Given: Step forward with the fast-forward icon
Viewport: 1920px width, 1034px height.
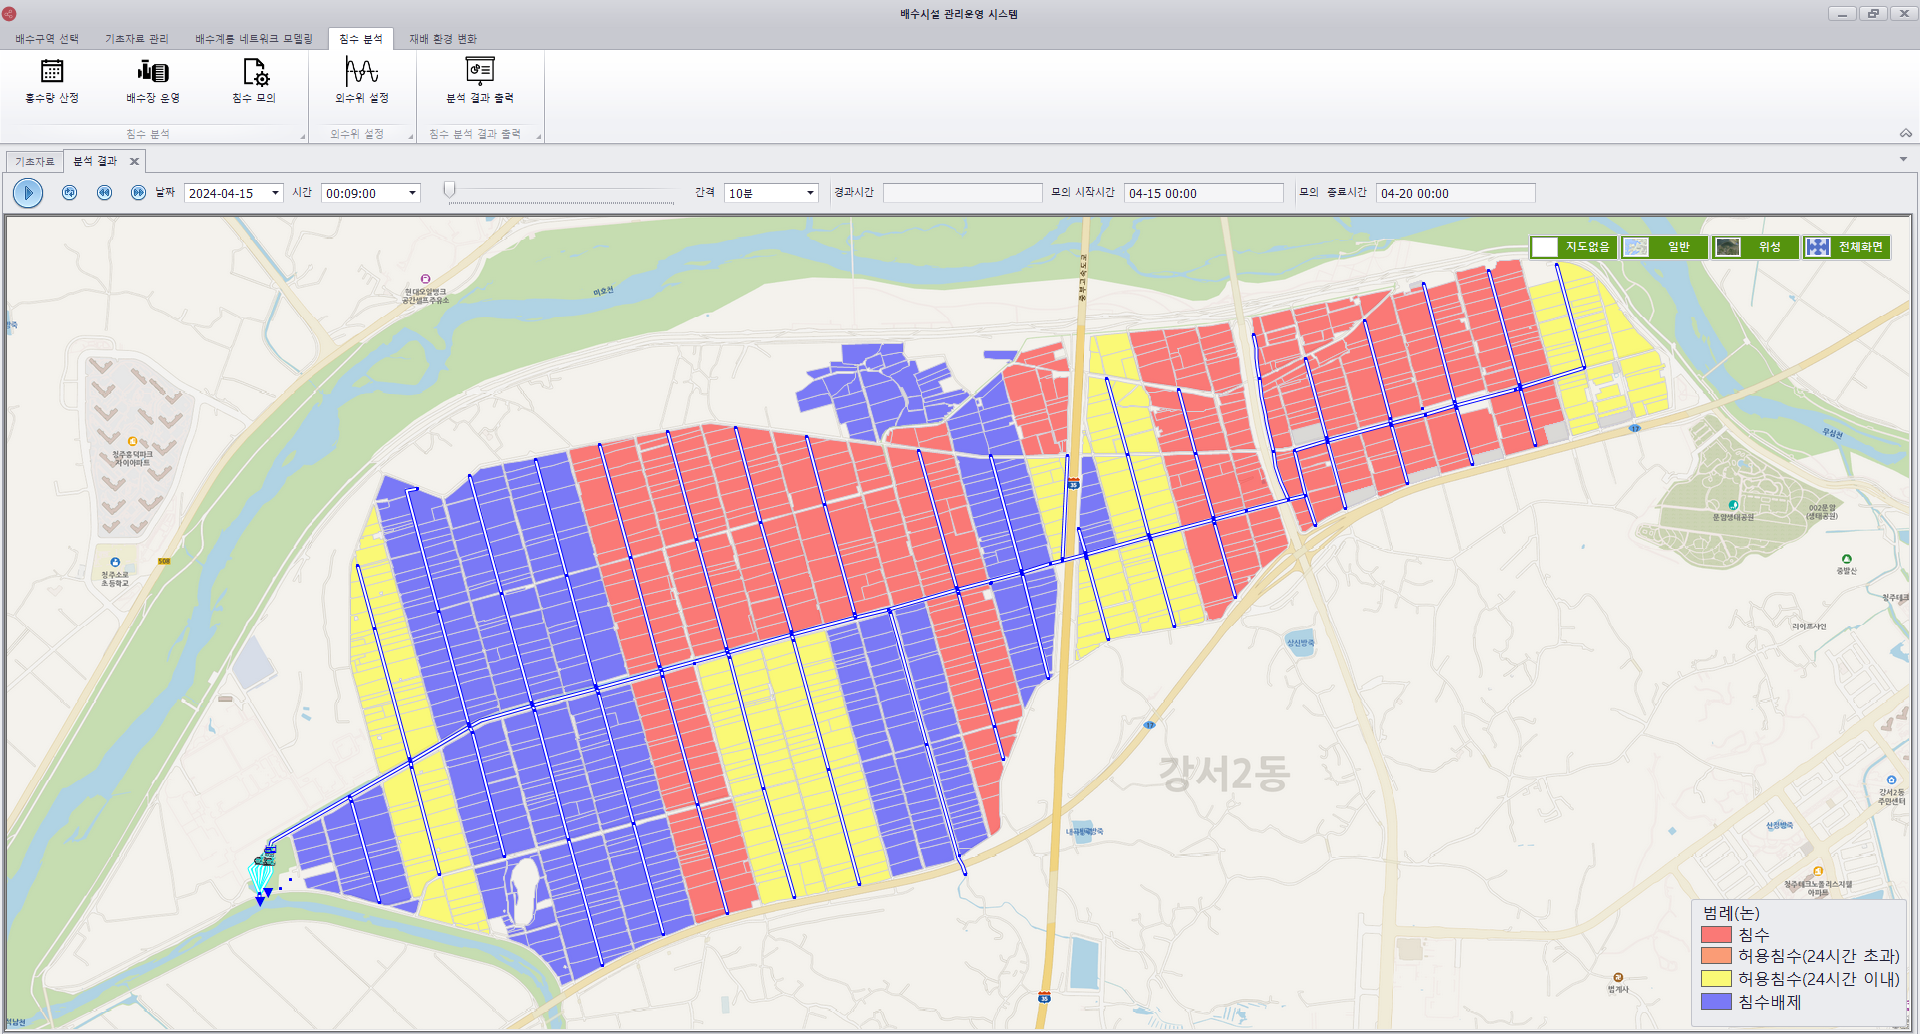Looking at the screenshot, I should pos(138,193).
